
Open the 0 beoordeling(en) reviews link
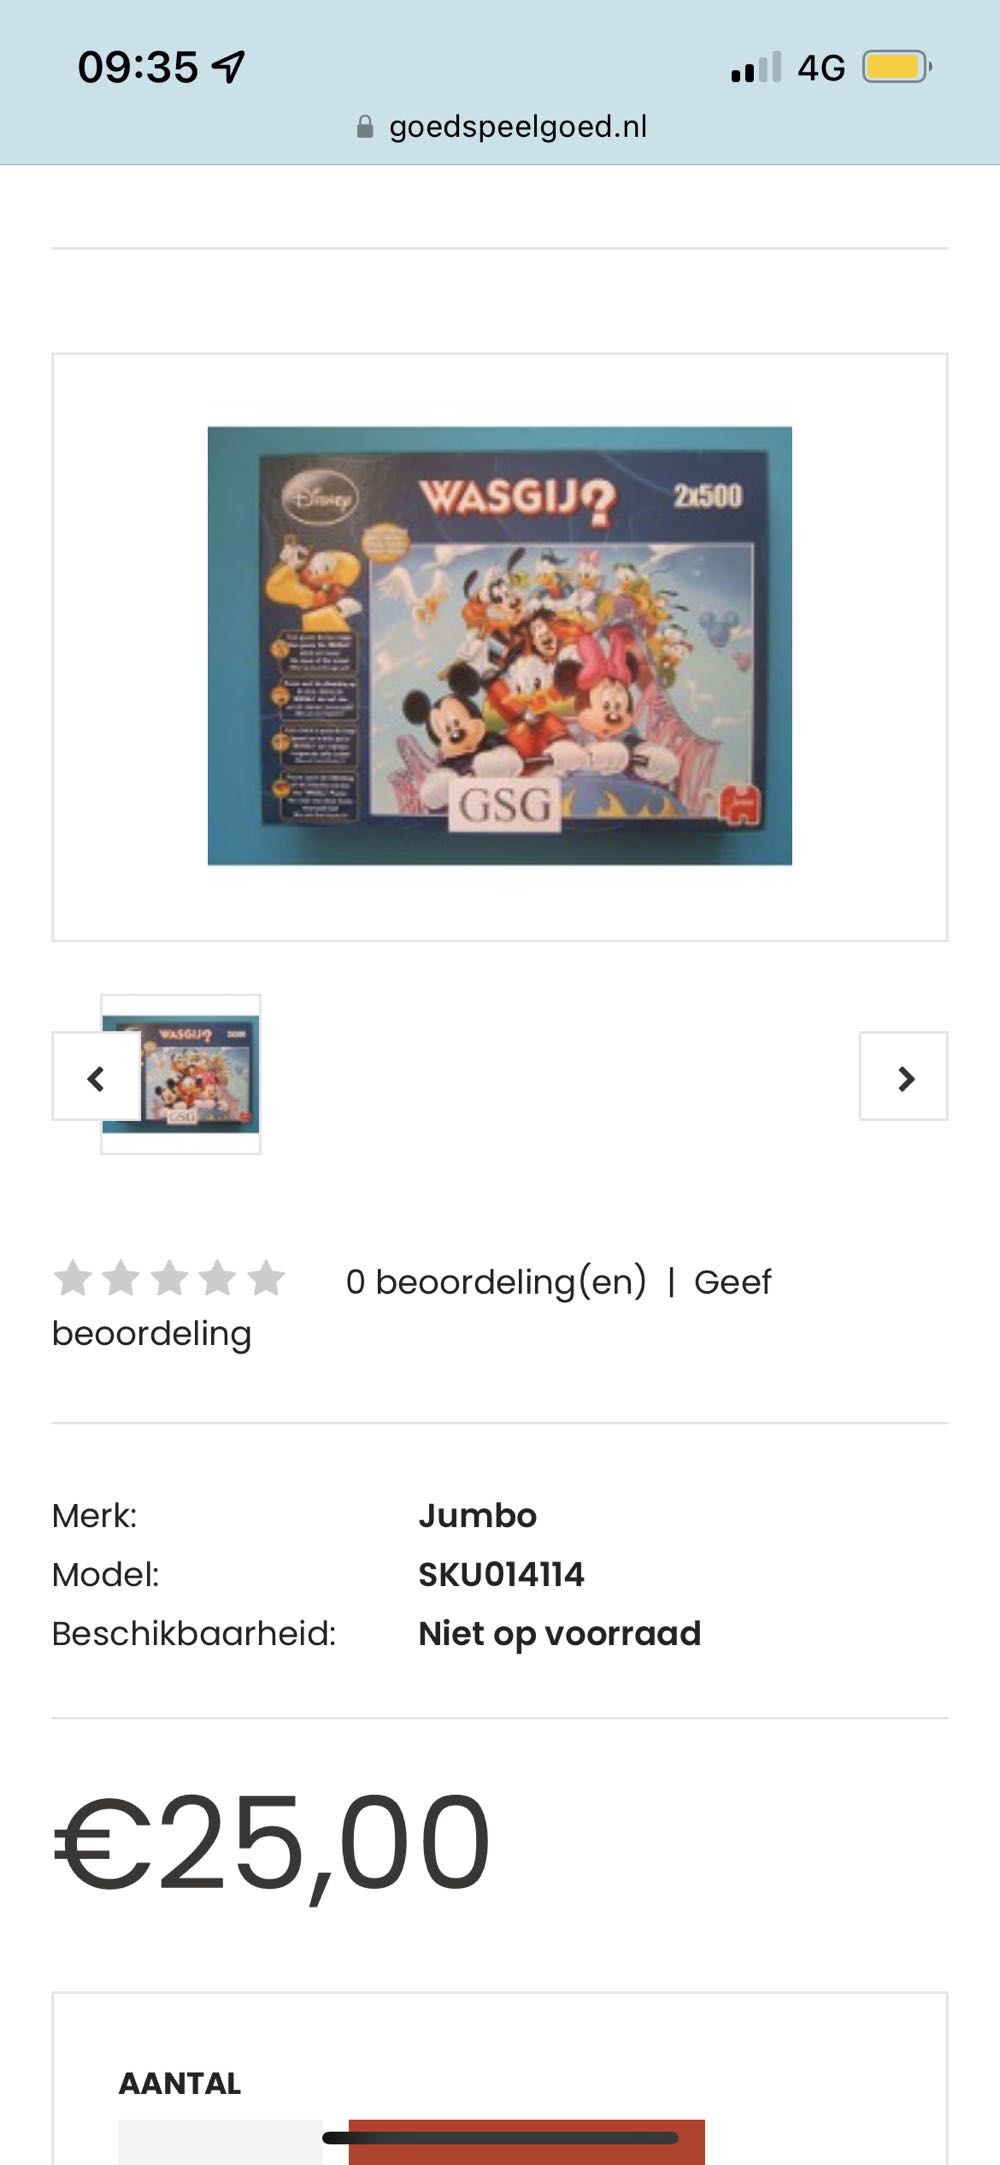point(496,1281)
